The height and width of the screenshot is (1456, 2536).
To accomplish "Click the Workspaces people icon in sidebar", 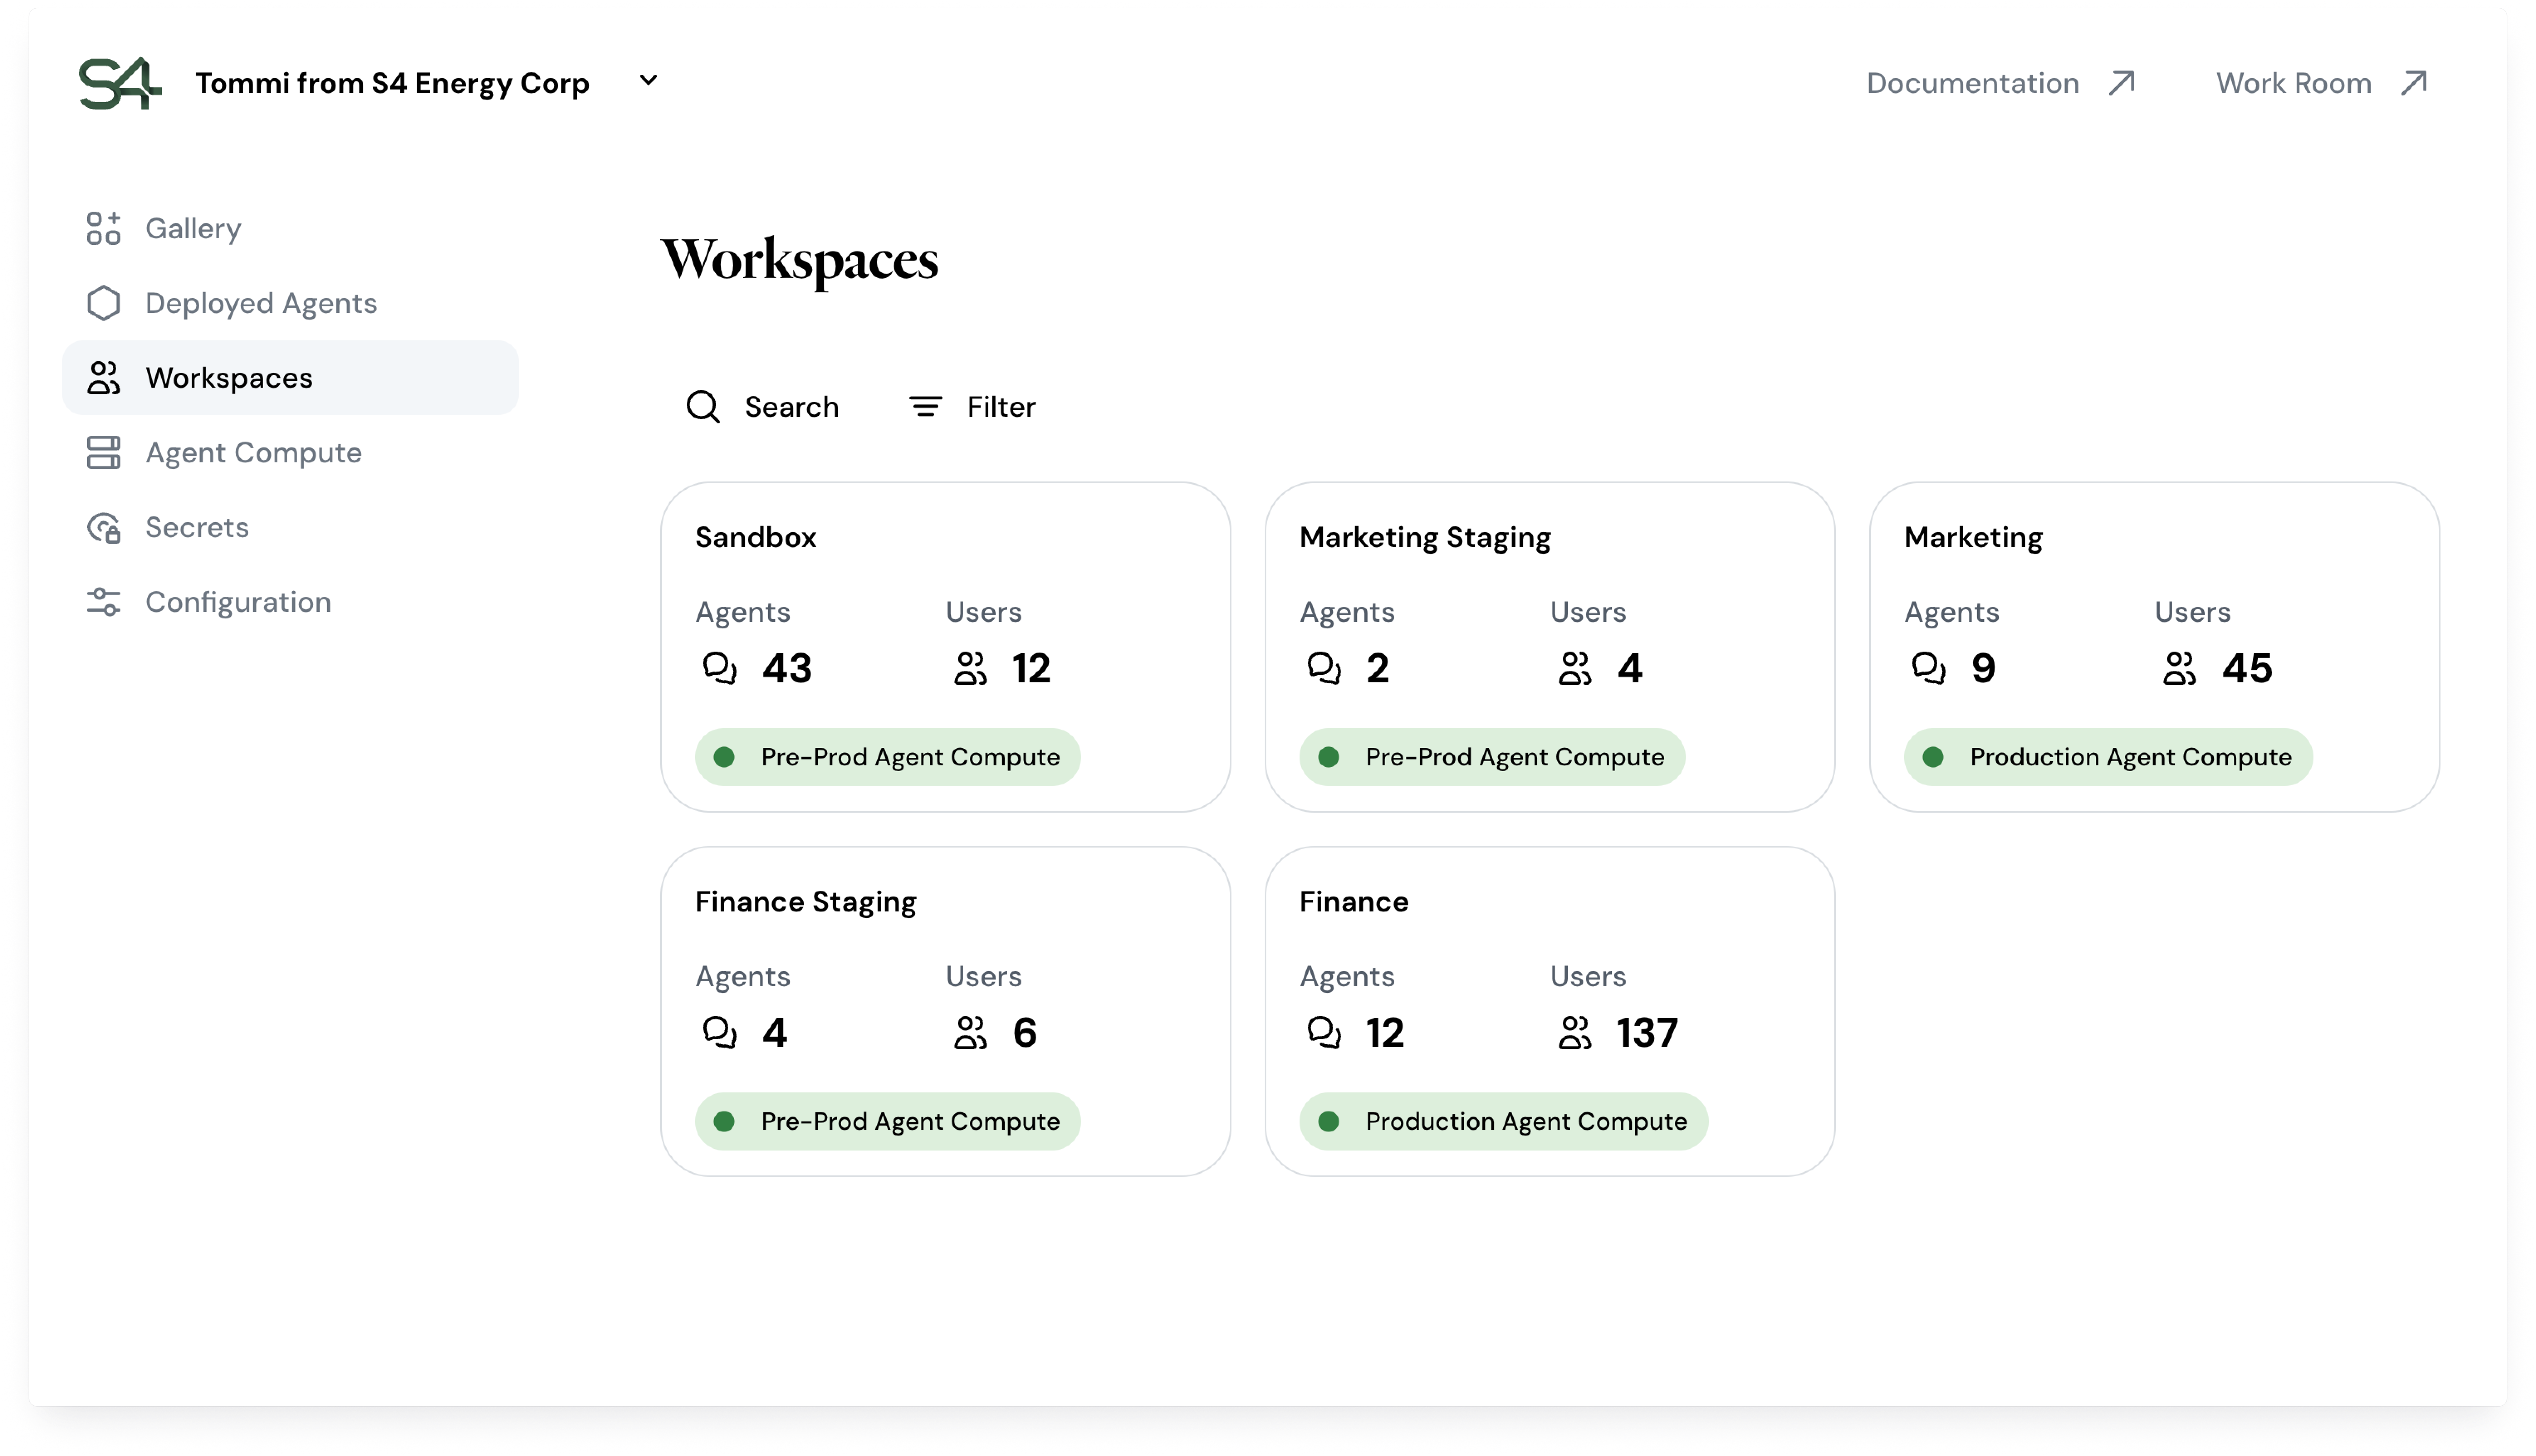I will [x=103, y=378].
